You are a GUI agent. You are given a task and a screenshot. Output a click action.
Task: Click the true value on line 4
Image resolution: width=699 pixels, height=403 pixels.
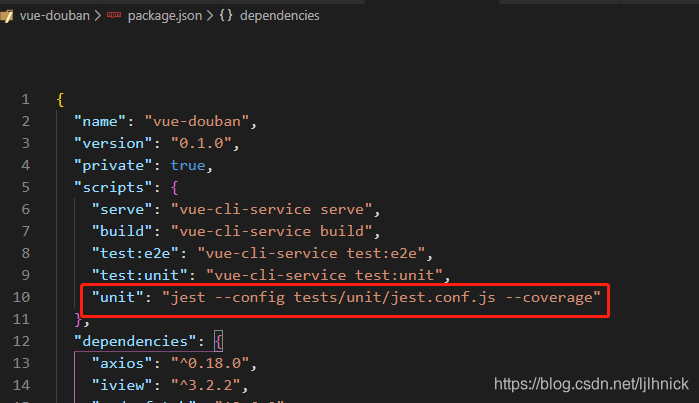click(188, 165)
